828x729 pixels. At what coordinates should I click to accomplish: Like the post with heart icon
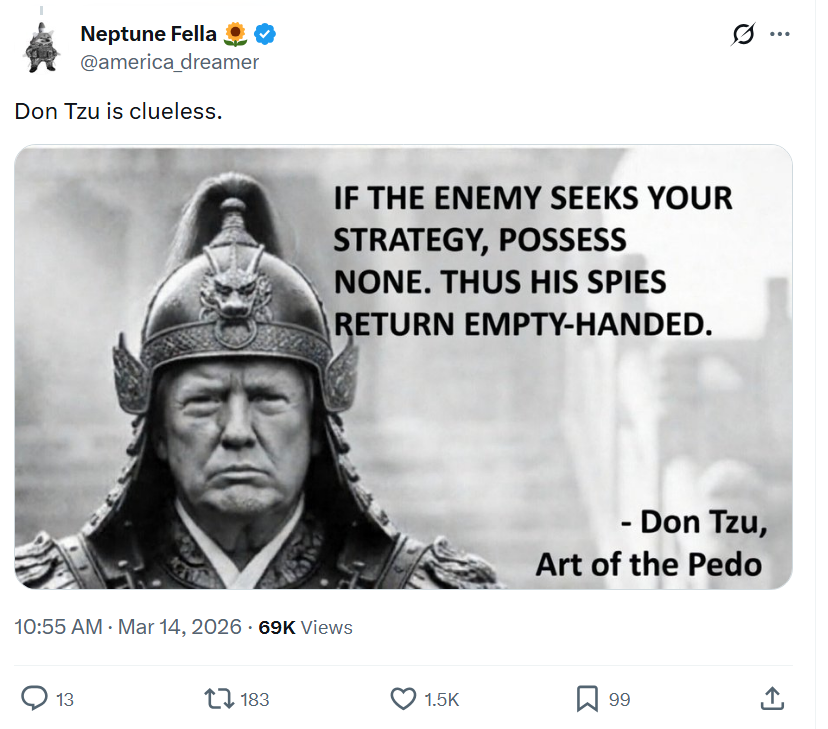[x=403, y=698]
